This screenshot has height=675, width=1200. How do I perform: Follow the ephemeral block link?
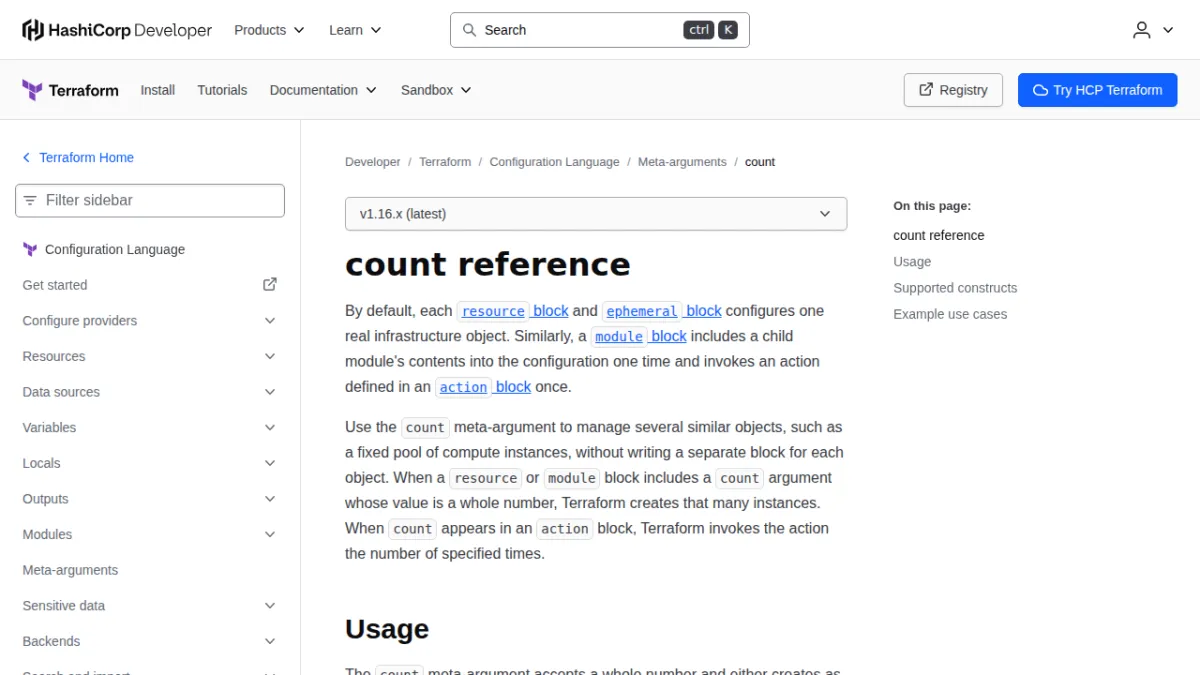pyautogui.click(x=662, y=311)
